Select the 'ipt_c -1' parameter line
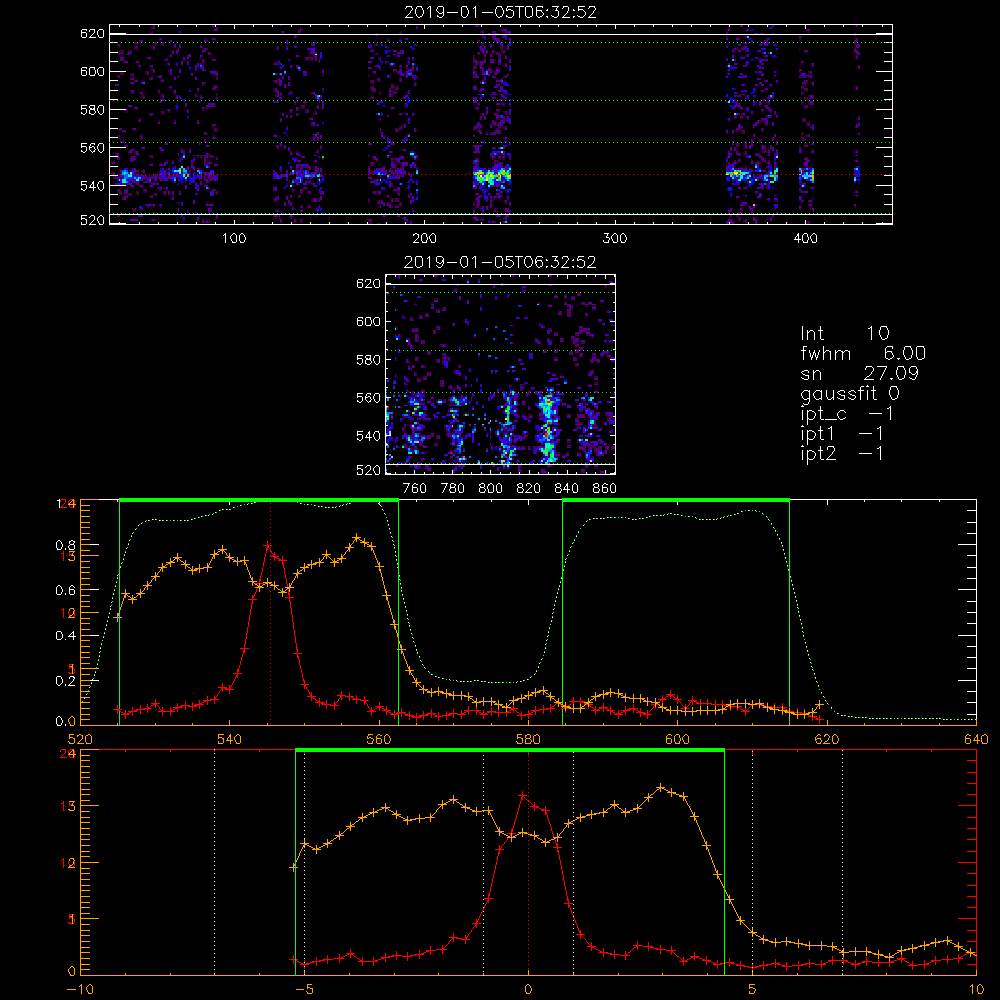This screenshot has width=1000, height=1000. [x=847, y=414]
